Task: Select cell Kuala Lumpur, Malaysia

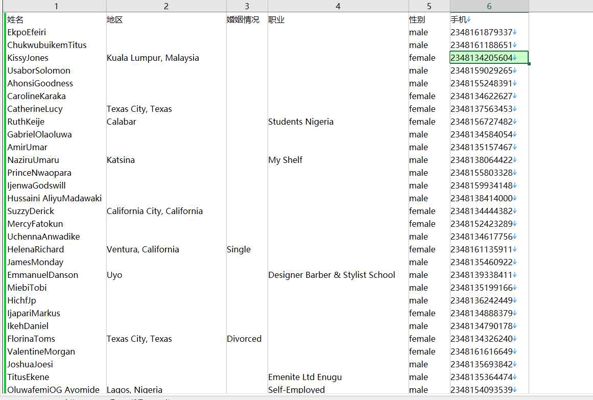Action: 166,58
